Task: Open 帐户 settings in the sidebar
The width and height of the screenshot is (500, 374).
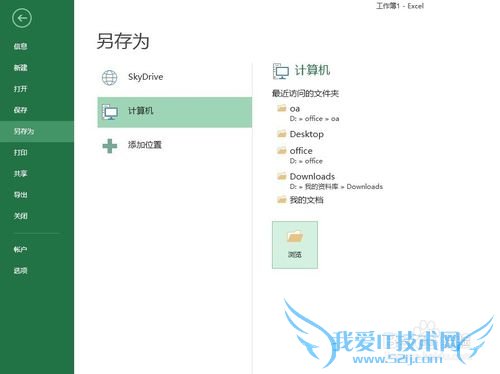Action: [20, 249]
